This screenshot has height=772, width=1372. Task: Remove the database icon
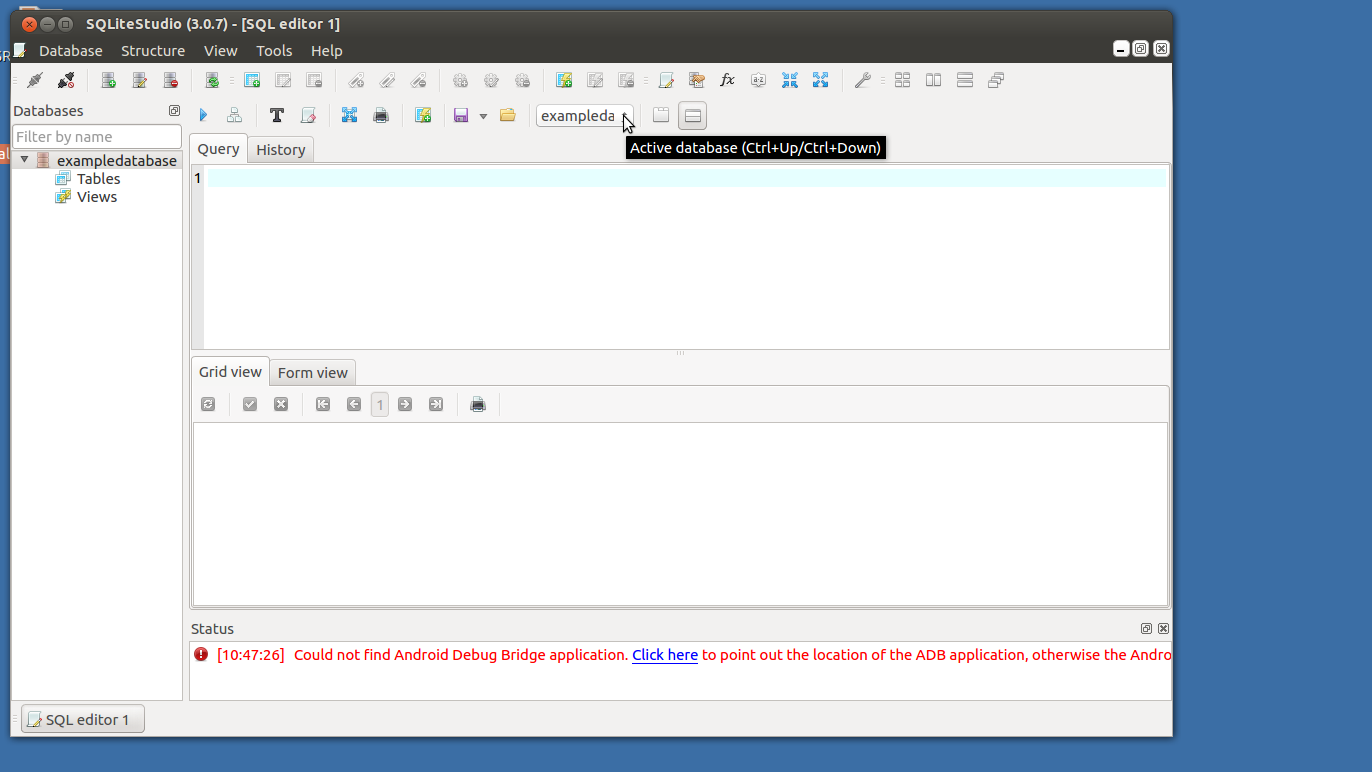pyautogui.click(x=171, y=80)
